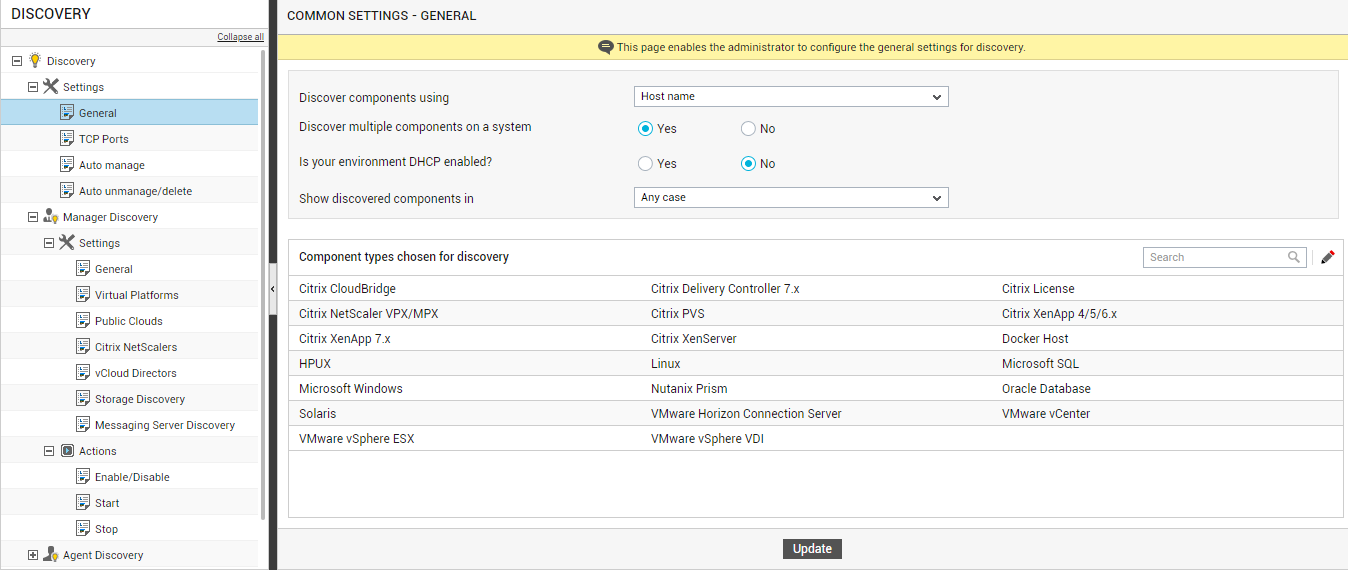Click VMware vCenter component entry

click(x=1046, y=414)
